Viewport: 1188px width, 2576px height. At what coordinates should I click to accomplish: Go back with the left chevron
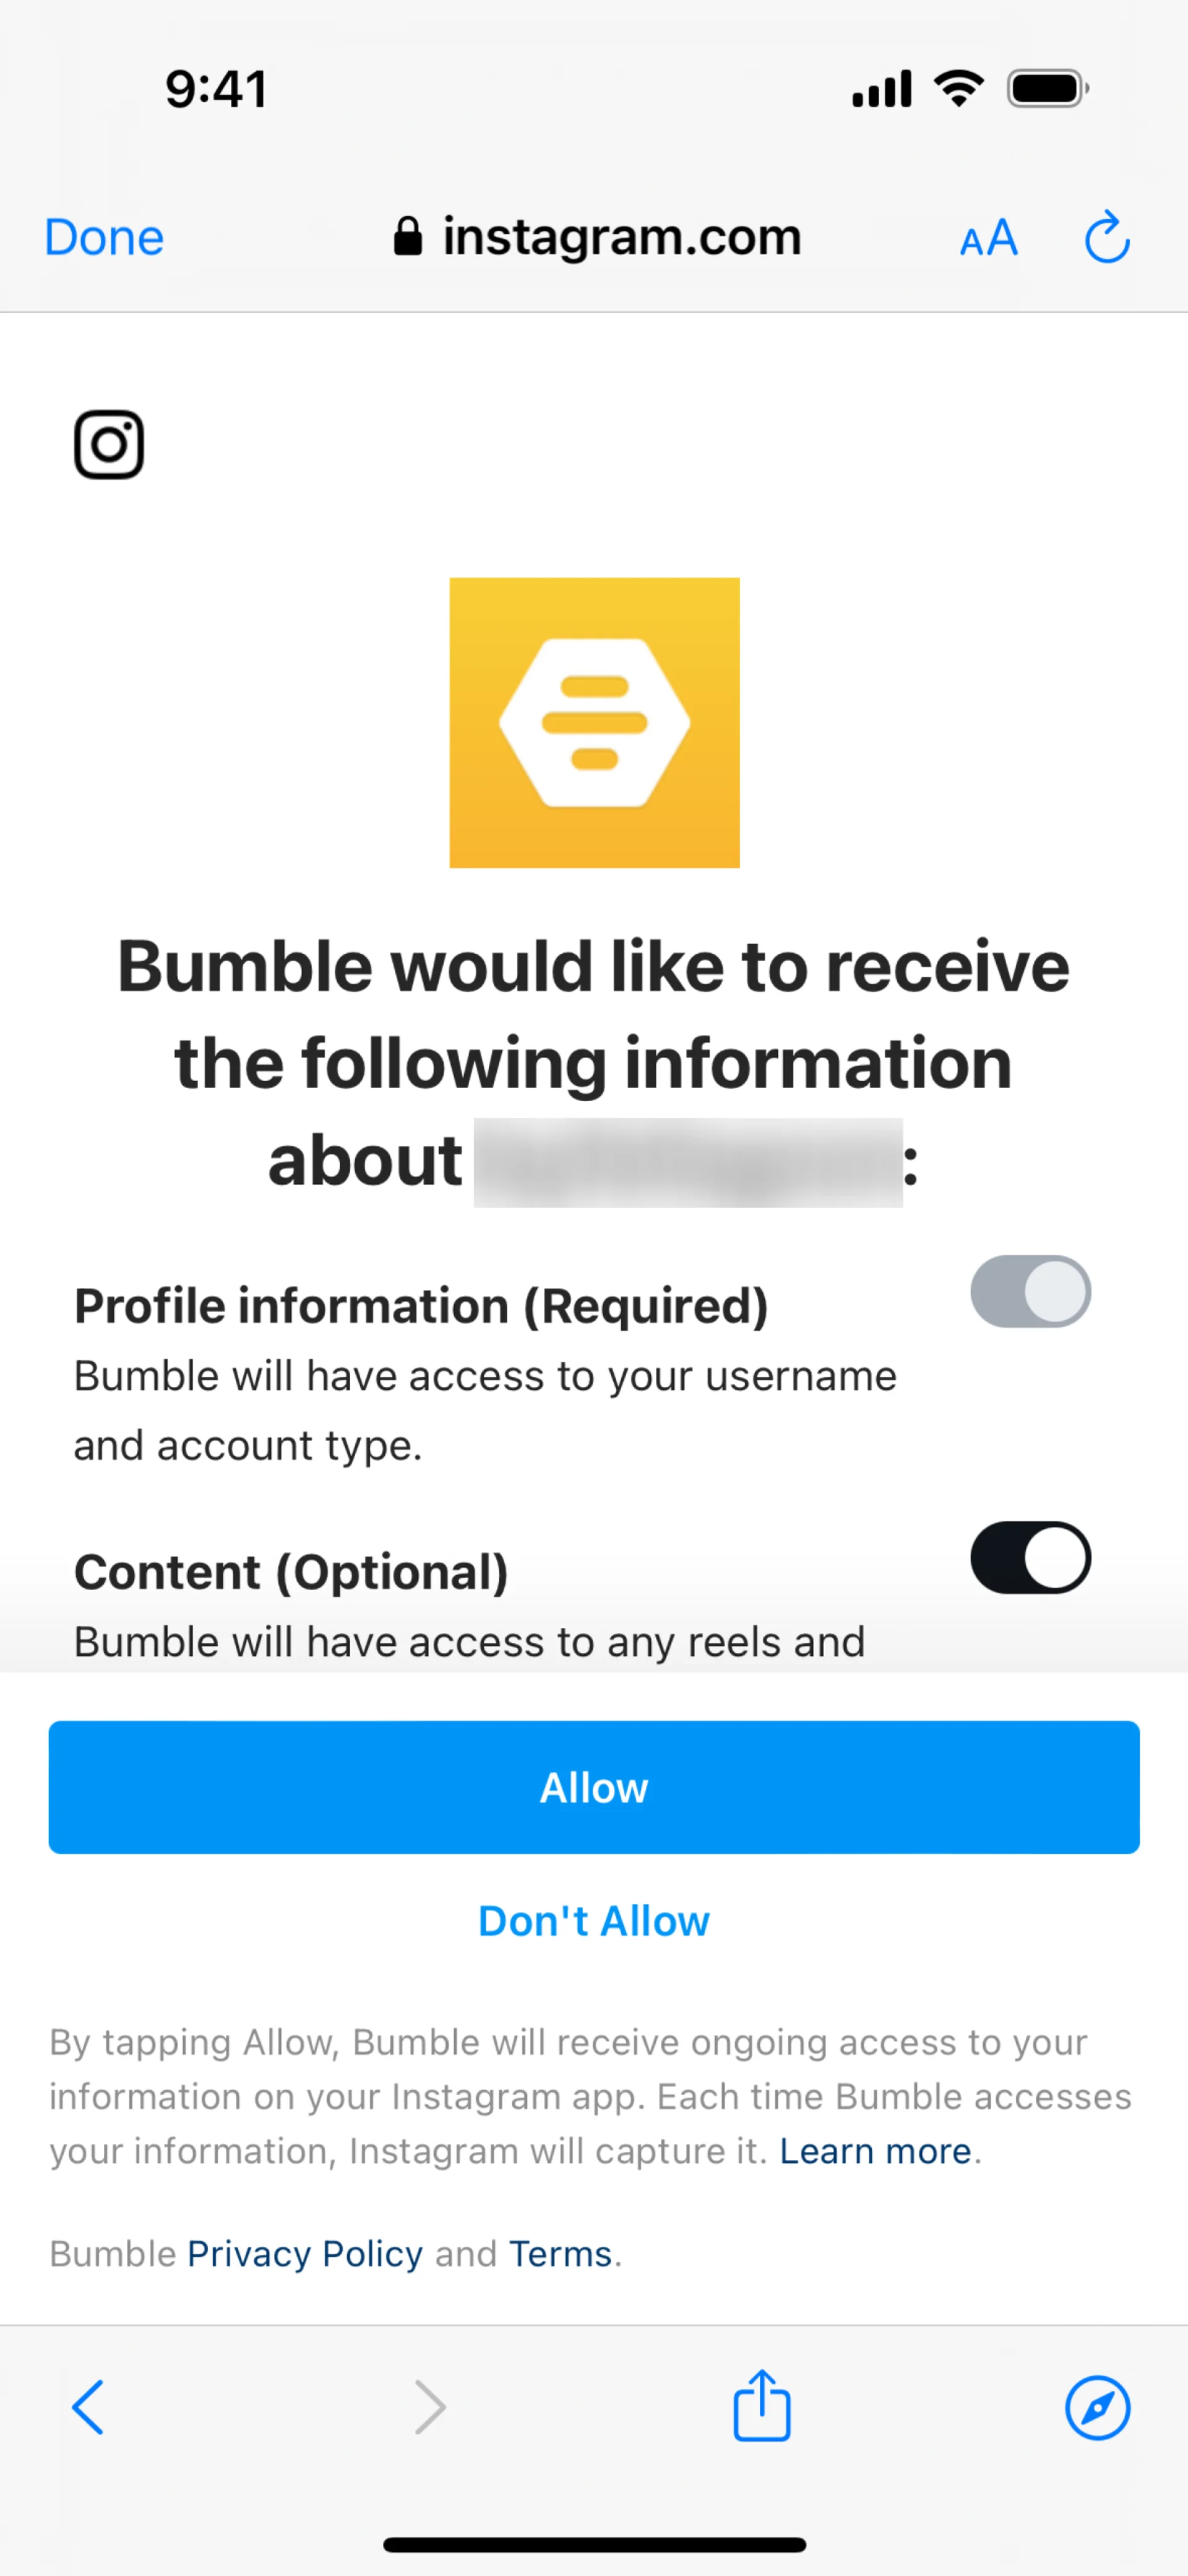88,2407
